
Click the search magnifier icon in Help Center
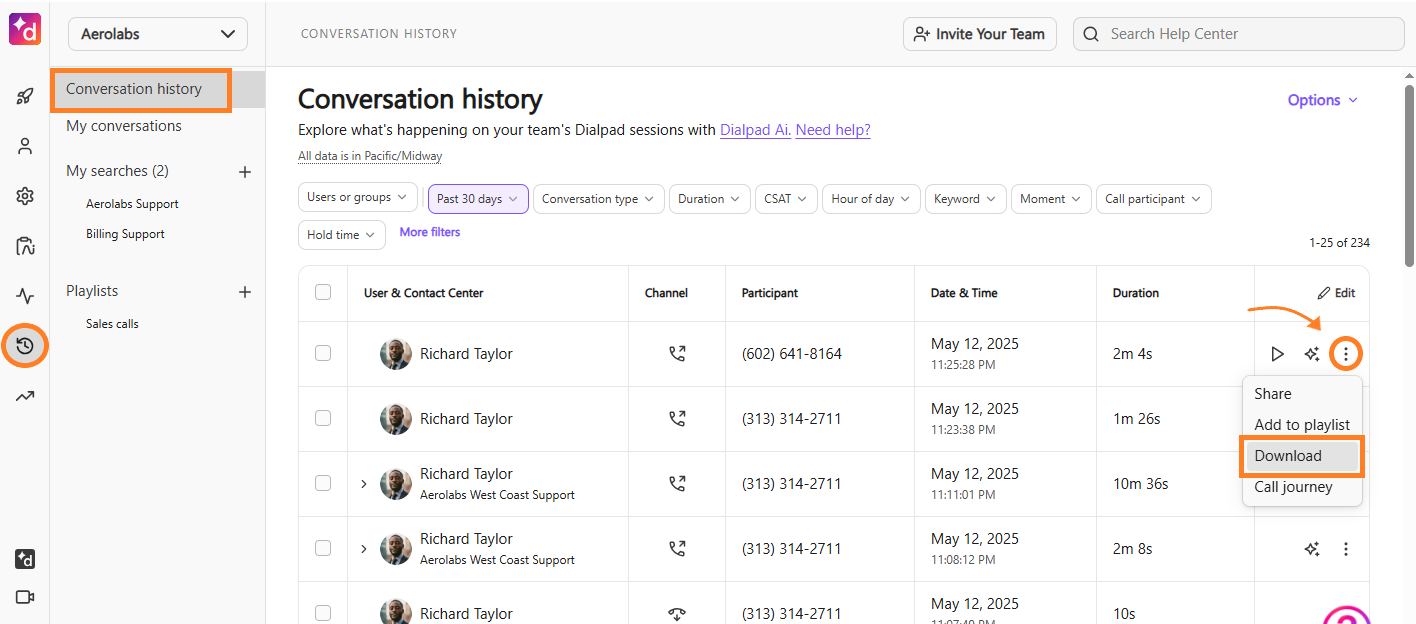click(x=1092, y=34)
